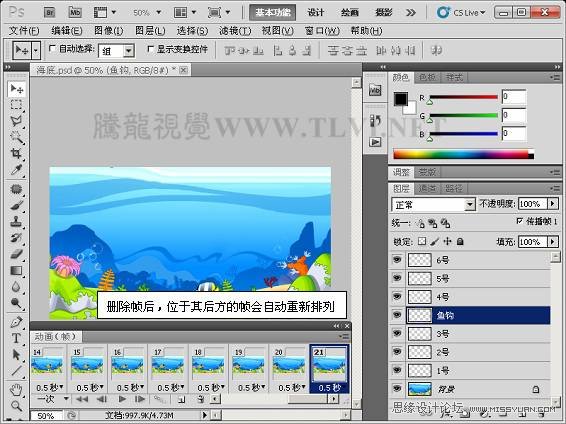The width and height of the screenshot is (566, 424).
Task: Select the Eyedropper tool
Action: click(x=17, y=170)
